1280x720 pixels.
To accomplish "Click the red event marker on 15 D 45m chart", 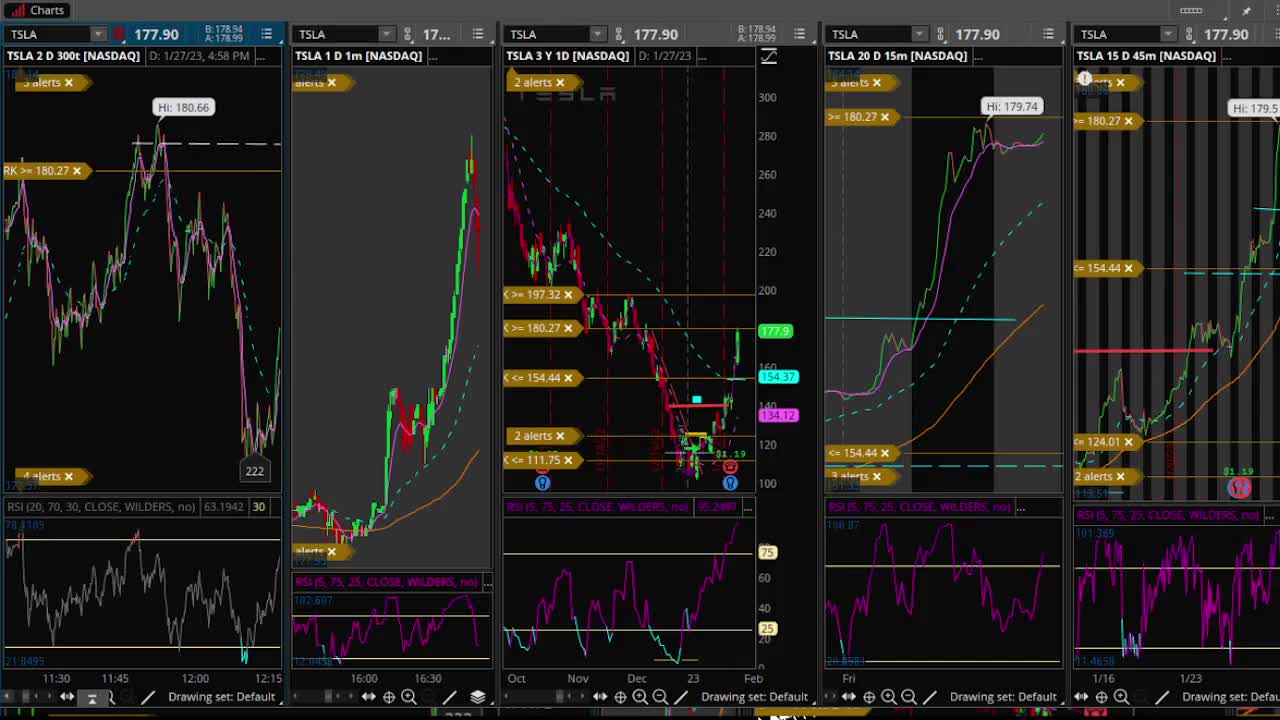I will [1240, 487].
